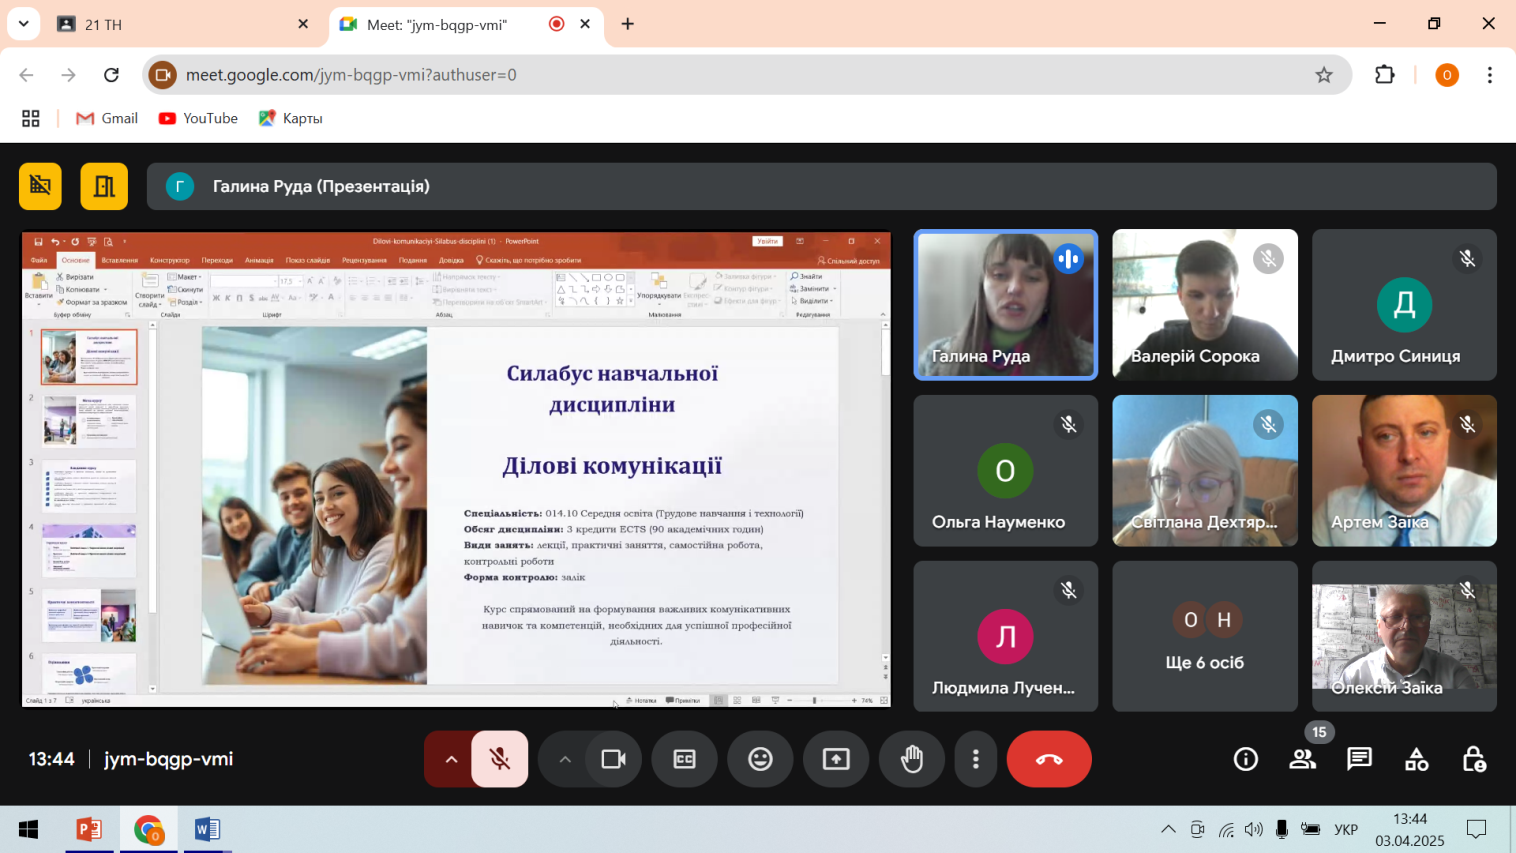Show the participants list with 15 people
Screen dimensions: 1516x853
pyautogui.click(x=1302, y=759)
